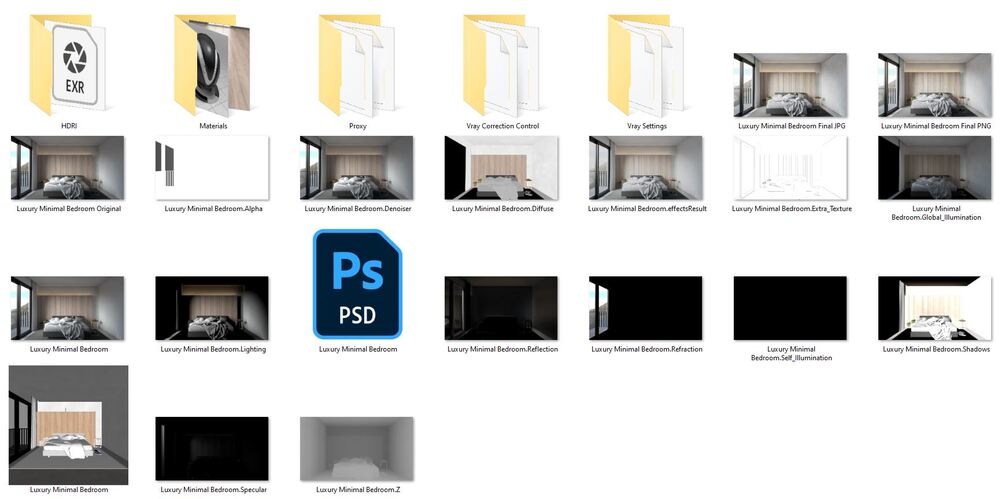Select the Luxury Minimal Bedroom.Denoiser image
The width and height of the screenshot is (1005, 499).
[357, 167]
